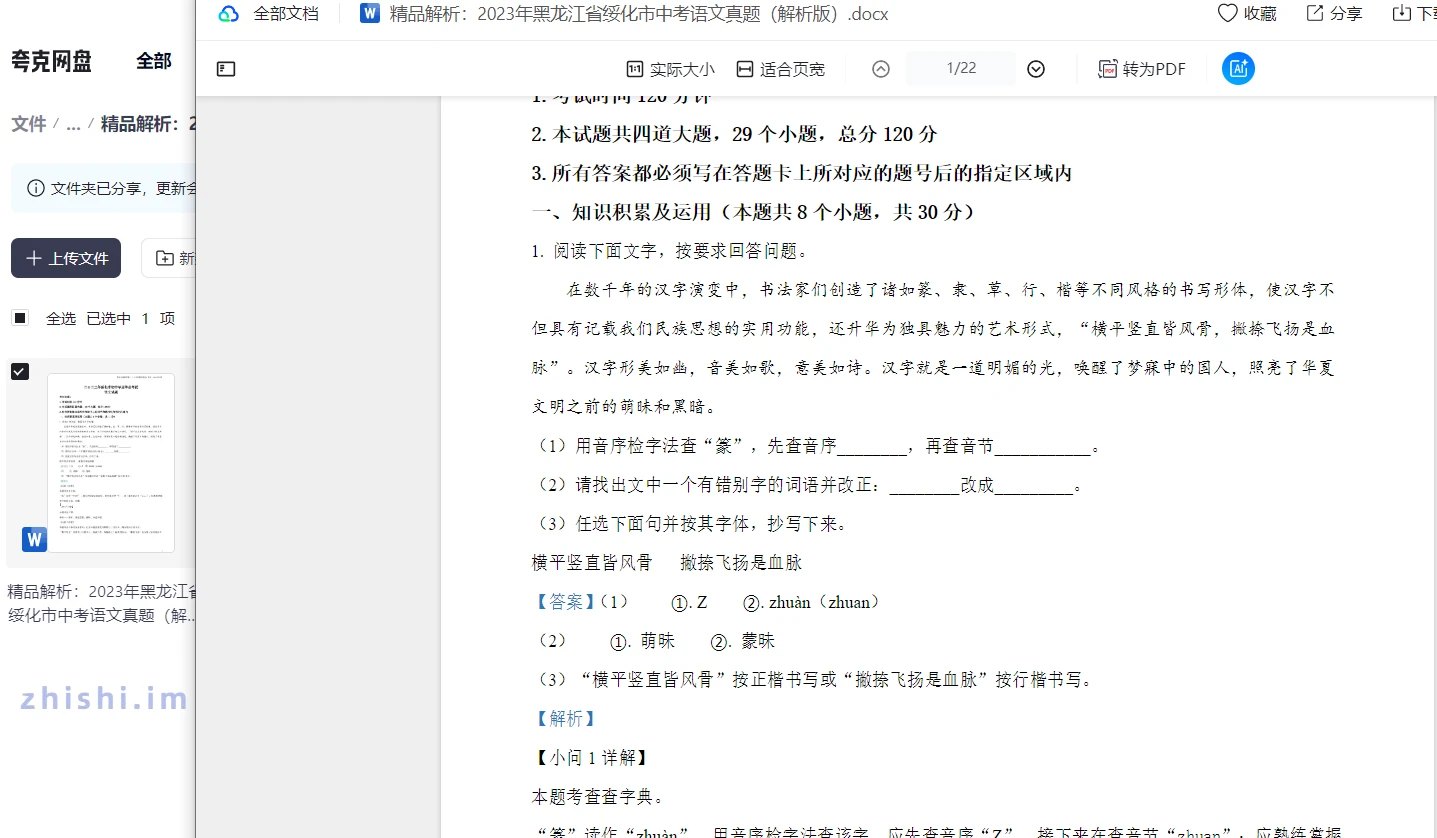Viewport: 1437px width, 838px height.
Task: Click line 本题考查查字典。
Action: click(598, 797)
